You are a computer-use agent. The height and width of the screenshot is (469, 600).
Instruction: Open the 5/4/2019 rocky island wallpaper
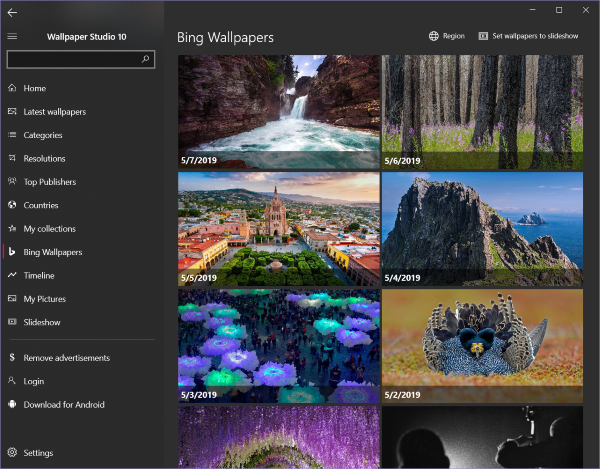483,229
